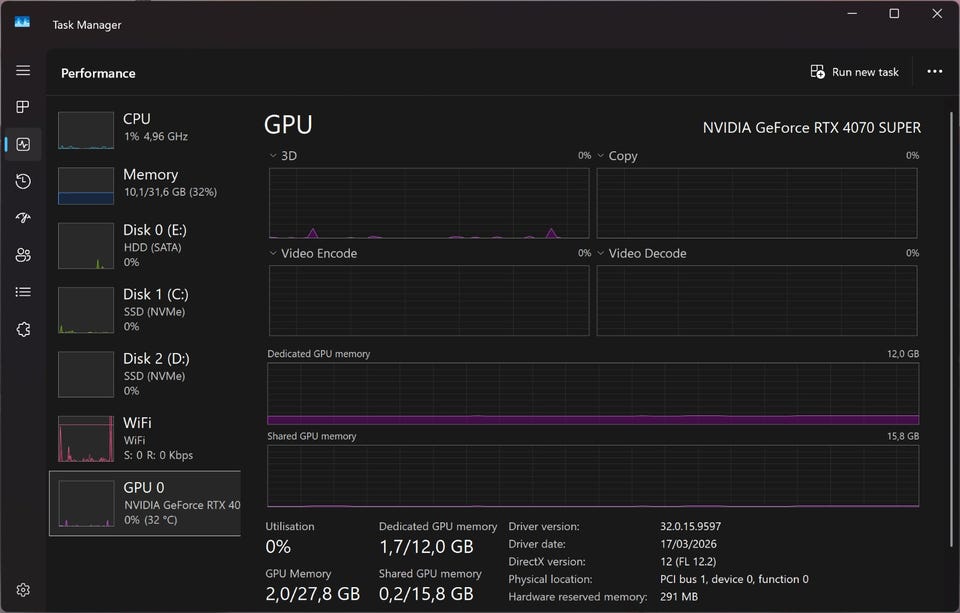Open the Startup apps icon

coord(23,218)
